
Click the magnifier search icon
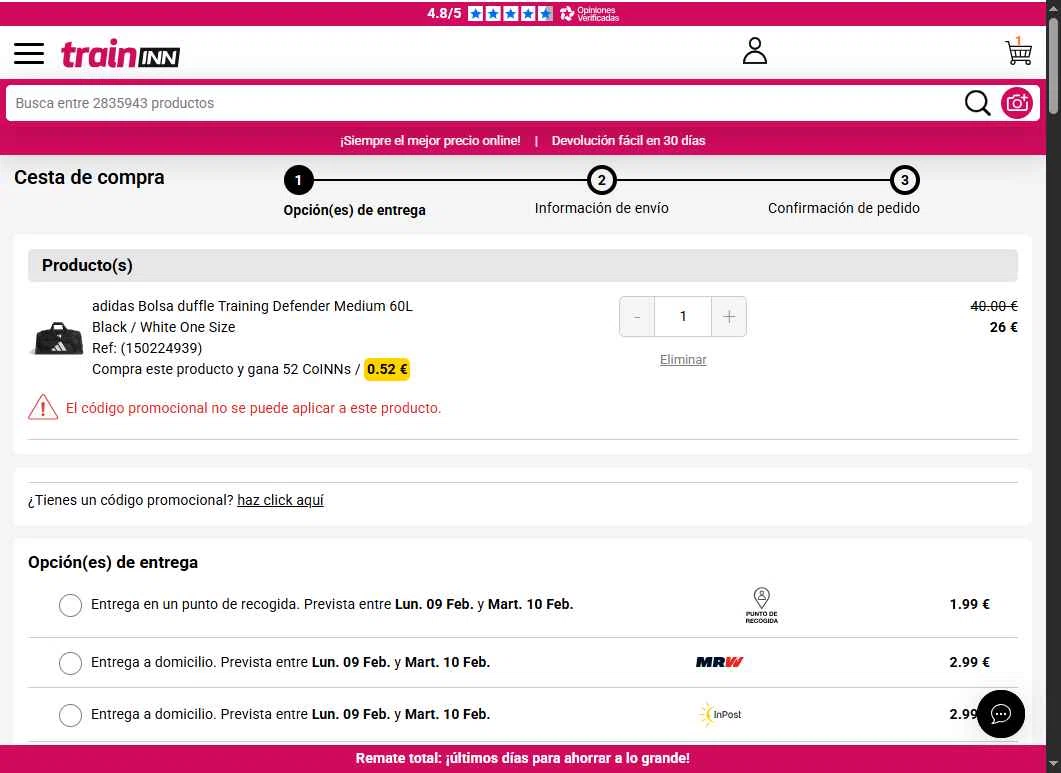(x=977, y=103)
